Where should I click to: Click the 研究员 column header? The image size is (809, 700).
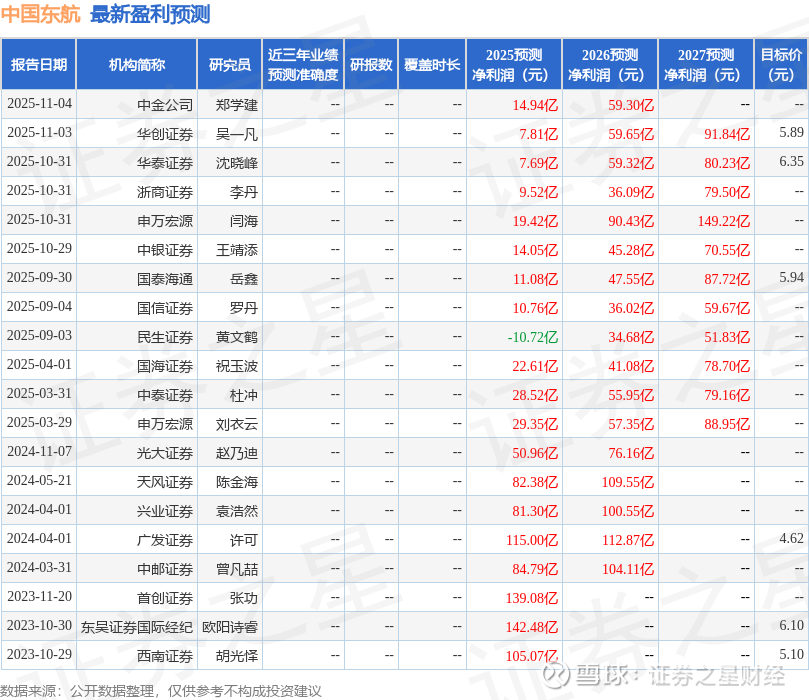(x=230, y=64)
